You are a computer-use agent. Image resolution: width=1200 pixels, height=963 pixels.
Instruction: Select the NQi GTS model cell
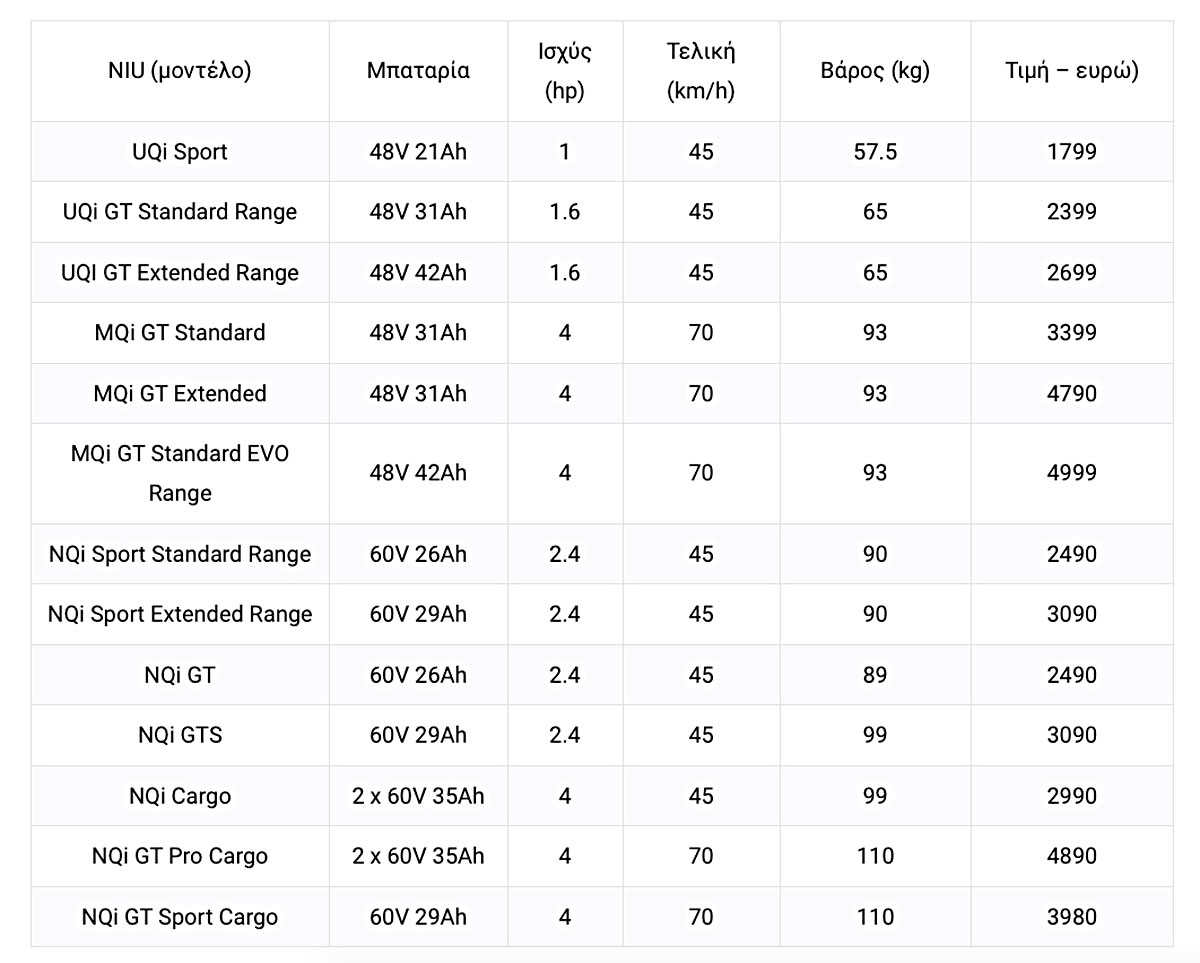click(180, 735)
